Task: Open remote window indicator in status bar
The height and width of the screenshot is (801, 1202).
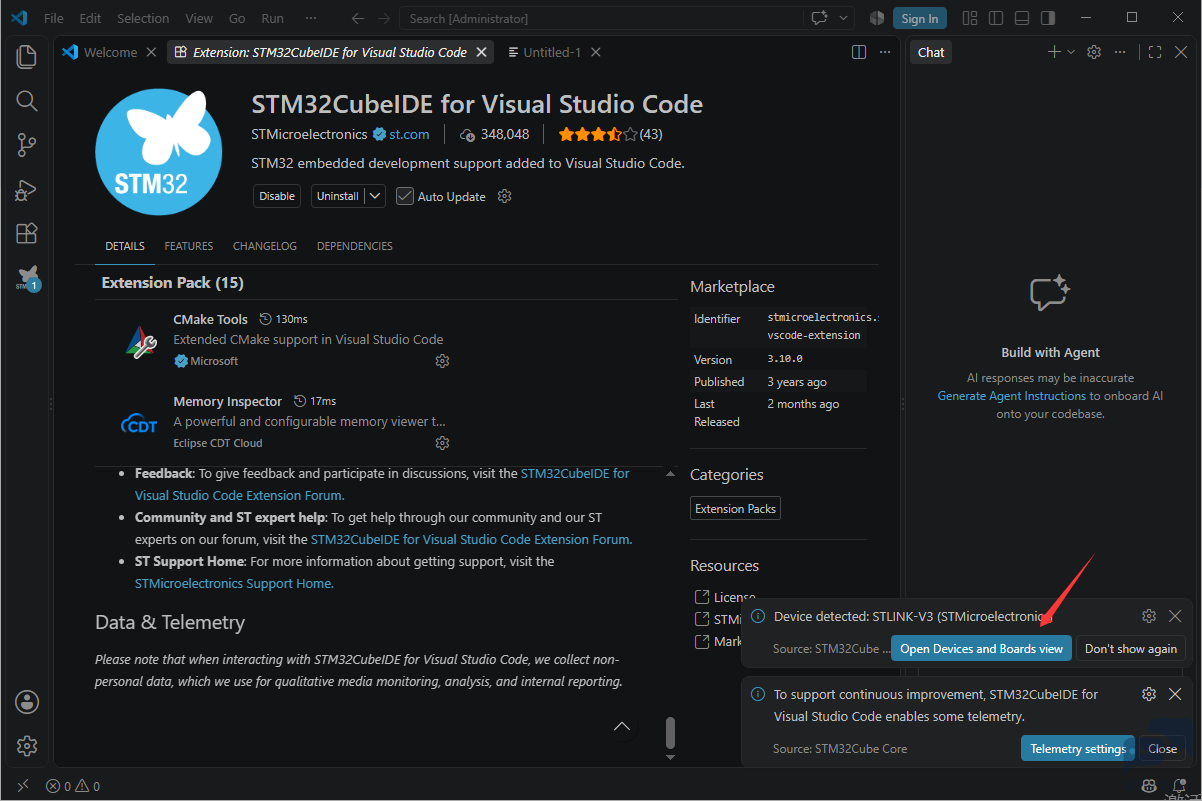Action: [x=23, y=786]
